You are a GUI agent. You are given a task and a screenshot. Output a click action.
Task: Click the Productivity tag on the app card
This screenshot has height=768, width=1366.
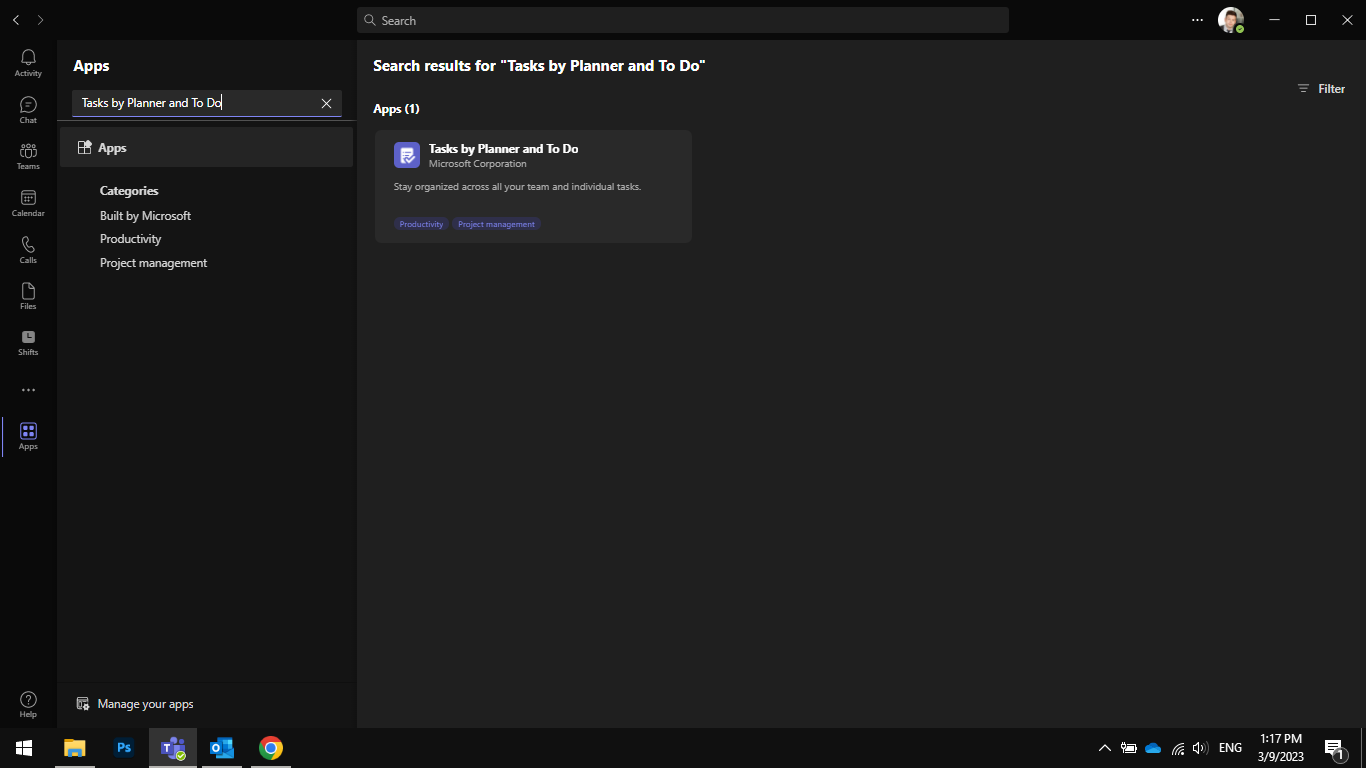(421, 224)
